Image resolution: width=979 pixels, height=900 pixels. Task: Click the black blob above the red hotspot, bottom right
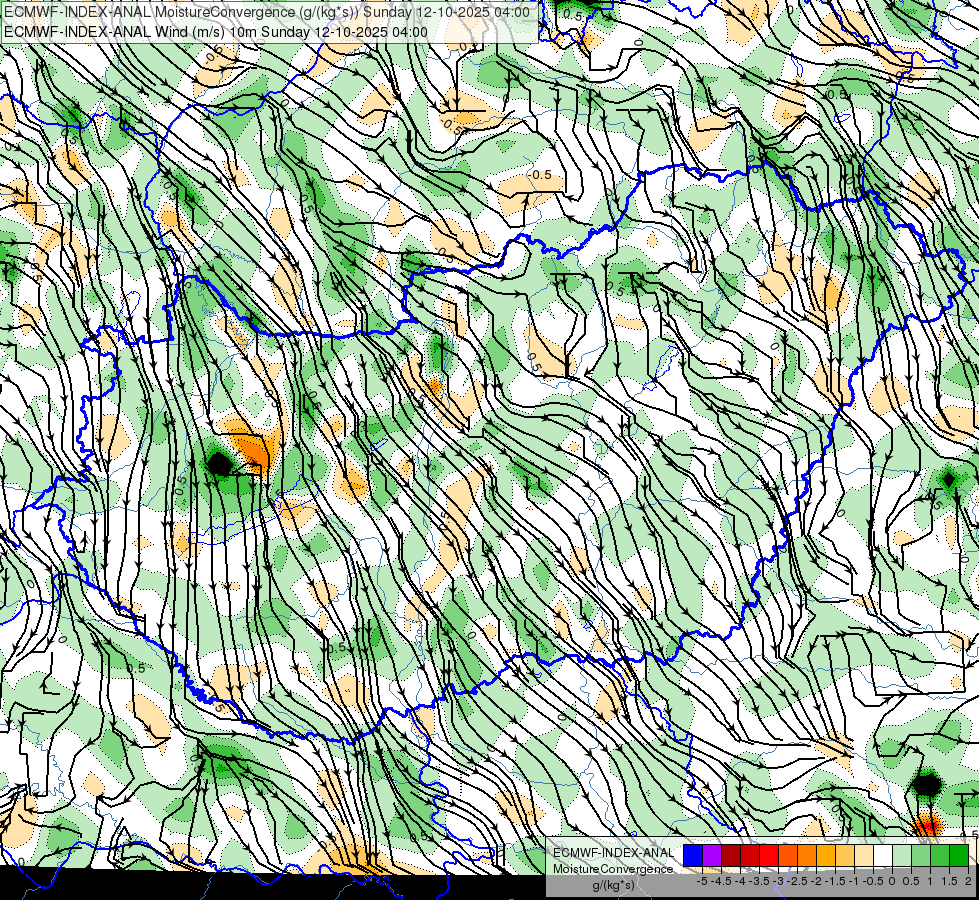(926, 784)
